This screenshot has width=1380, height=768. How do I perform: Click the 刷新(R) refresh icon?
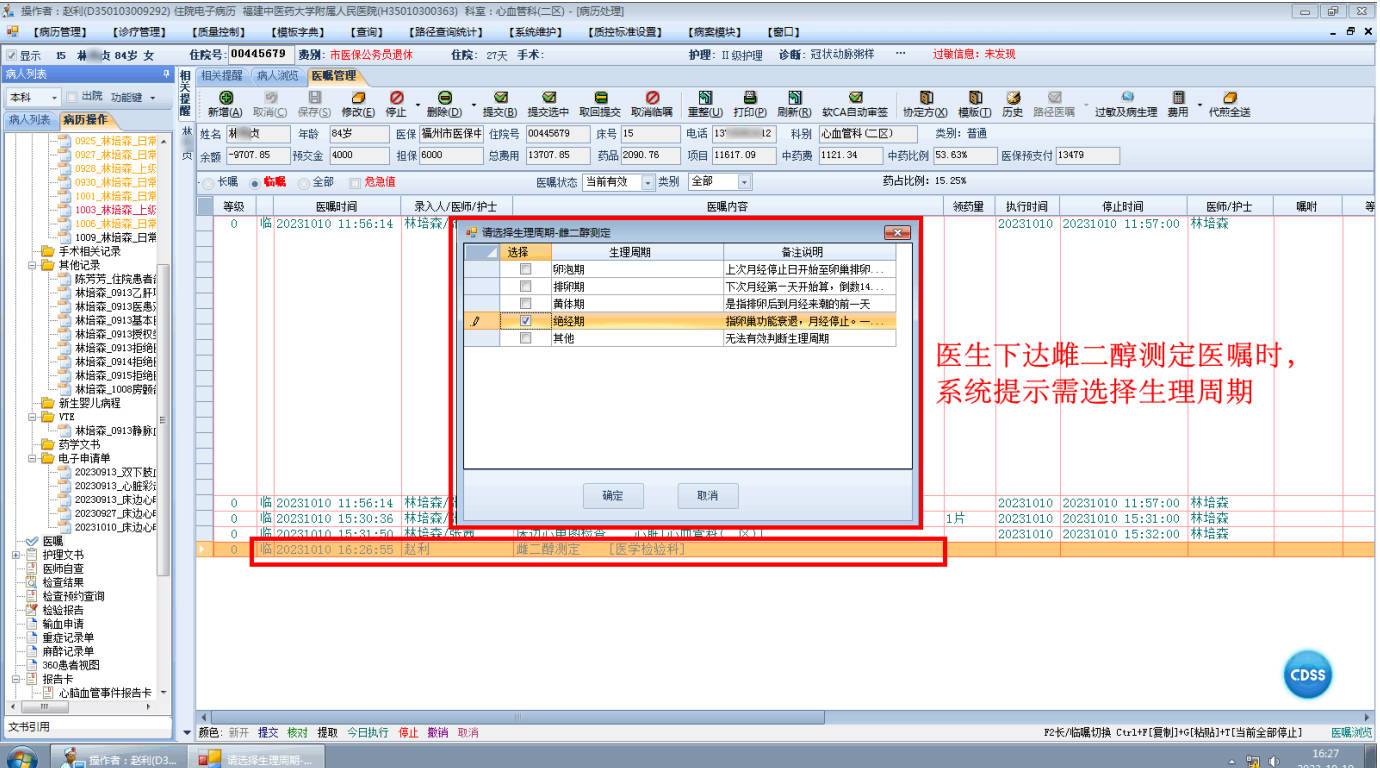(793, 98)
